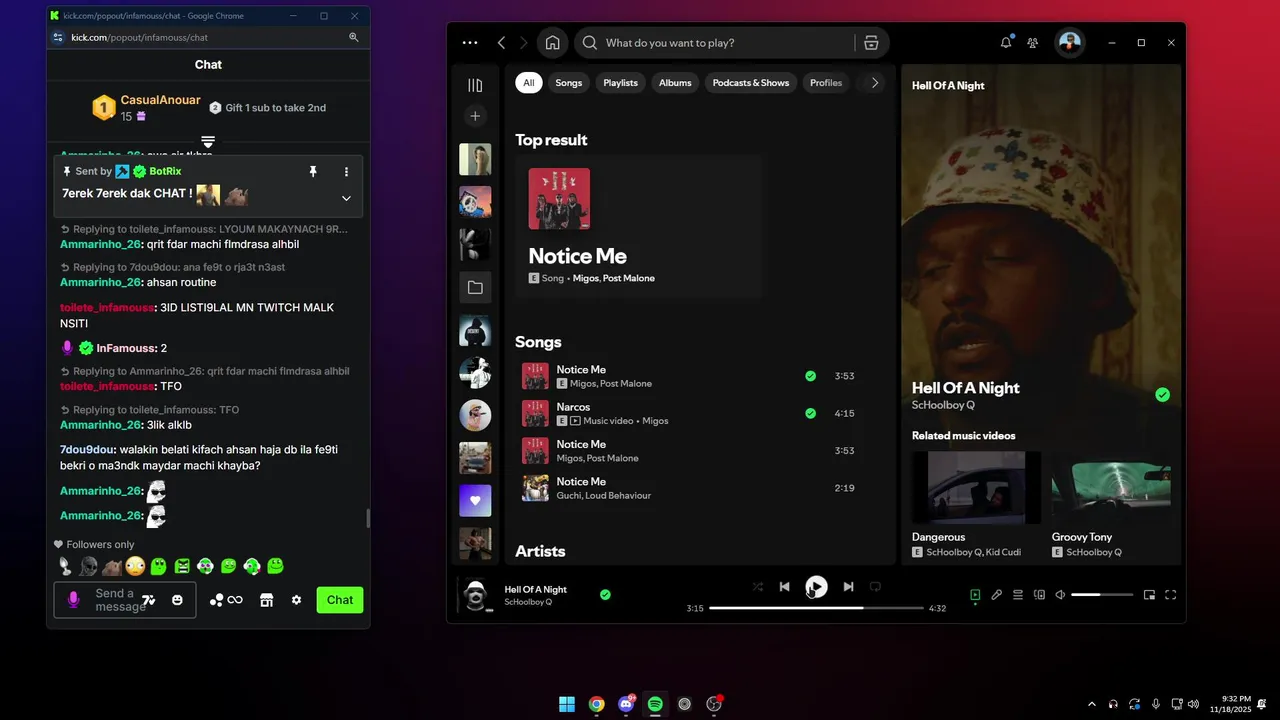Open the Spotify Home page

click(x=552, y=43)
